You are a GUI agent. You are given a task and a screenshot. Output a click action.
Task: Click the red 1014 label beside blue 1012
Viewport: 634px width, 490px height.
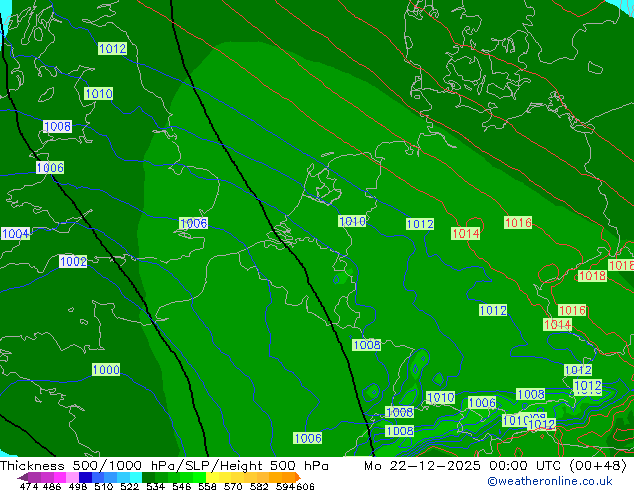coord(465,234)
